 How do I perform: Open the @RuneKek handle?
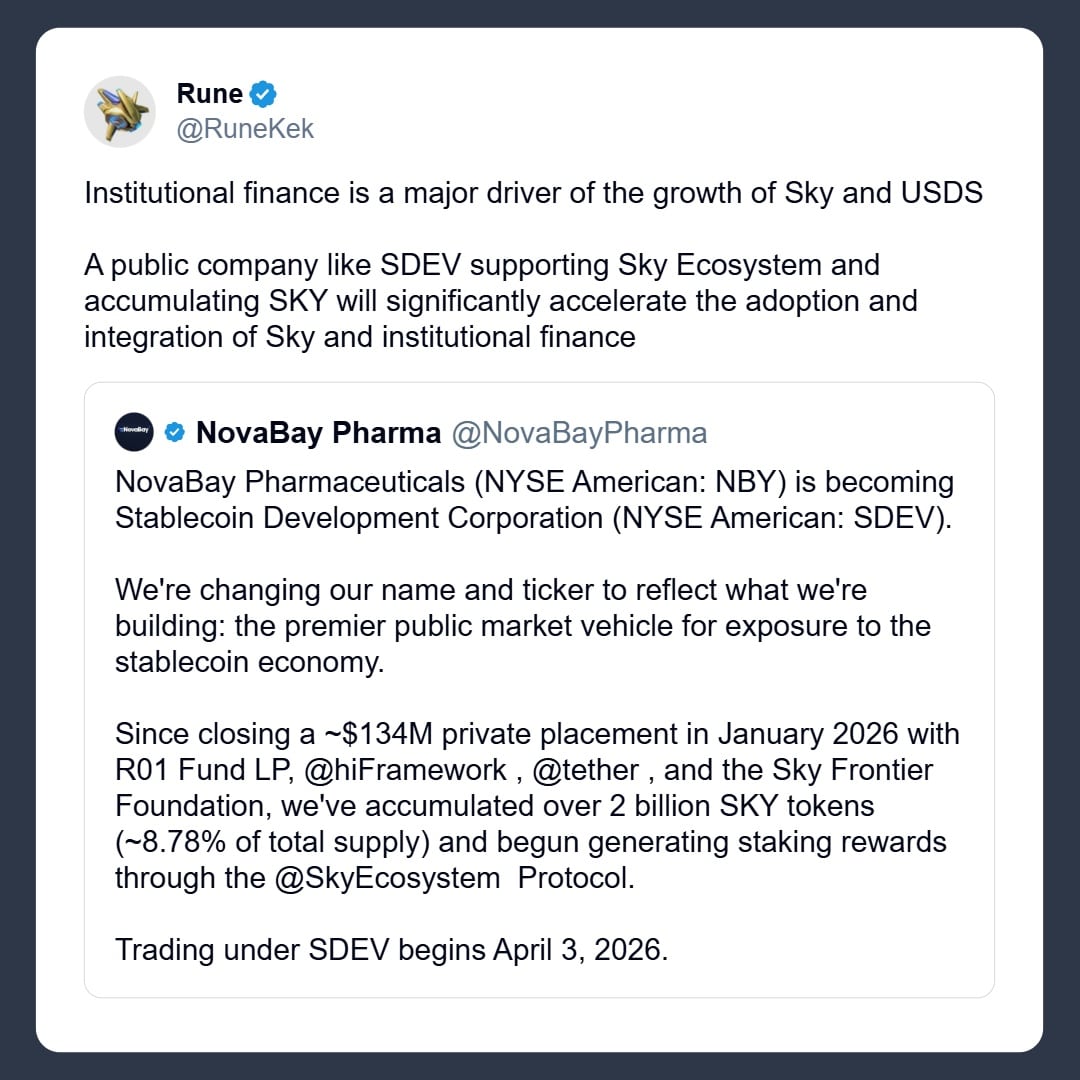click(245, 128)
